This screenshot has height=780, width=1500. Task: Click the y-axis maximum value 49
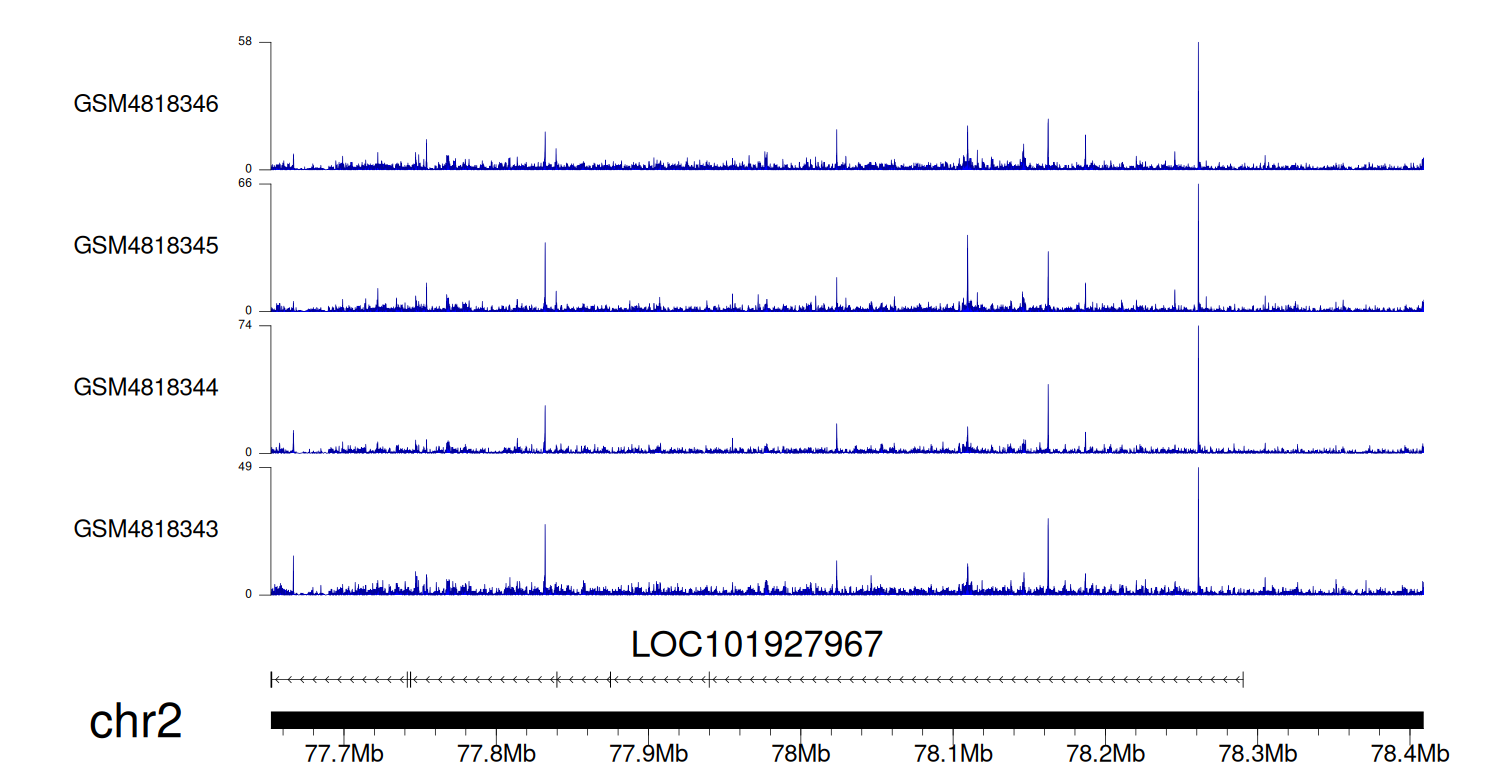tap(244, 467)
